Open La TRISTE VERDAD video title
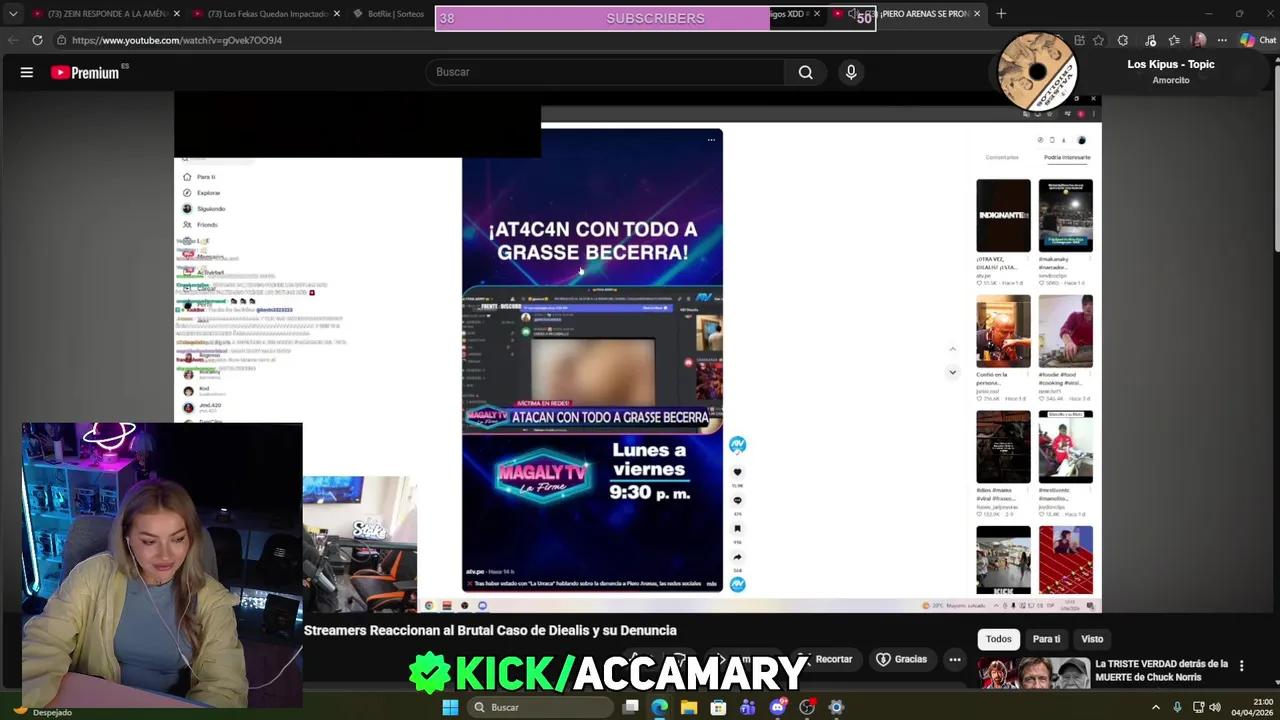Image resolution: width=1280 pixels, height=720 pixels. (1161, 670)
